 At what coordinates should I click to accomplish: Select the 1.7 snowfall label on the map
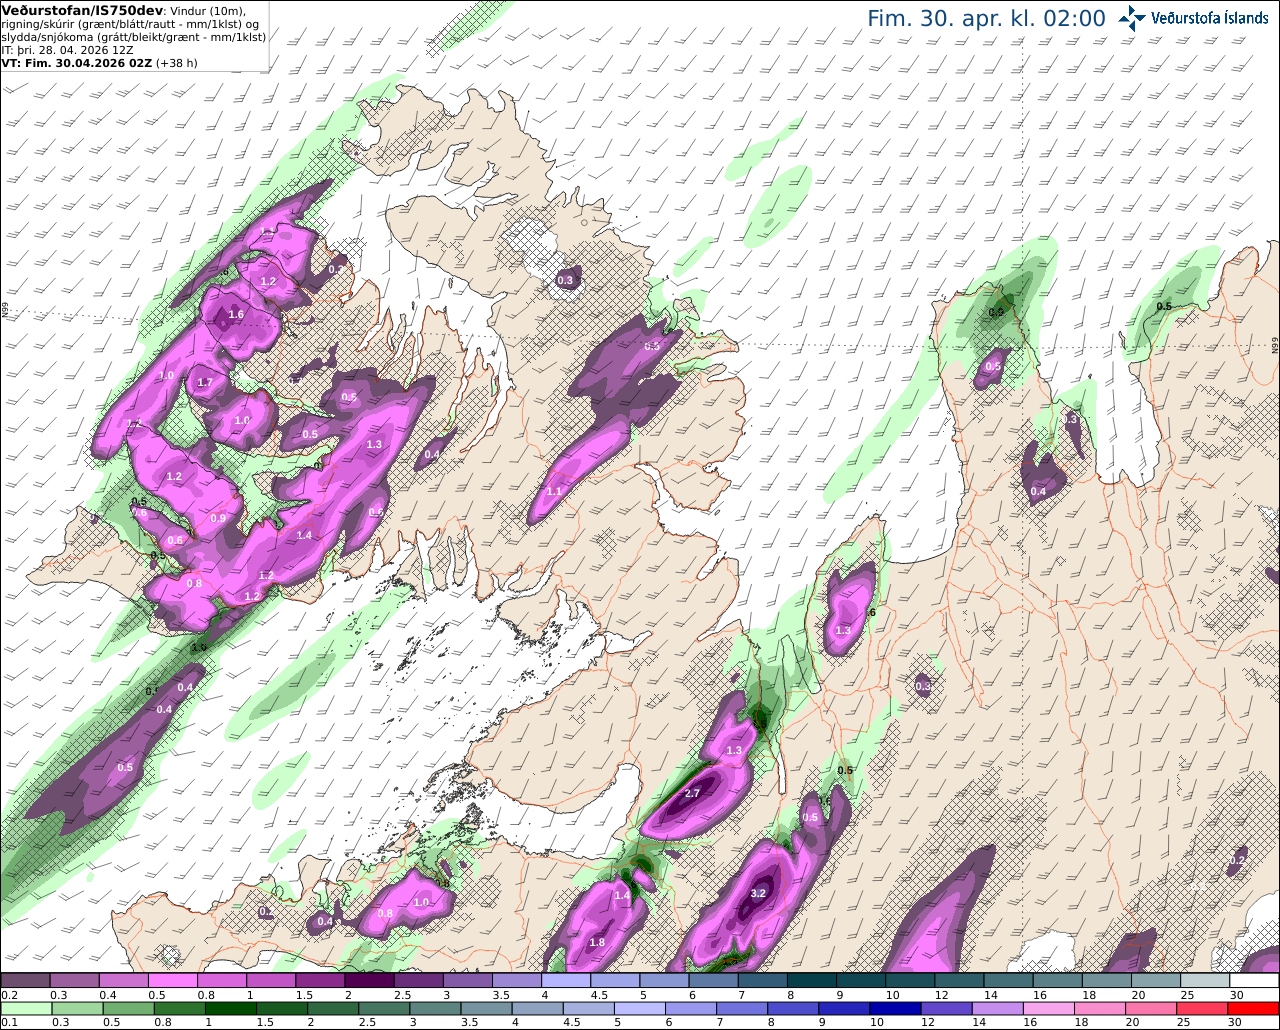tap(205, 382)
